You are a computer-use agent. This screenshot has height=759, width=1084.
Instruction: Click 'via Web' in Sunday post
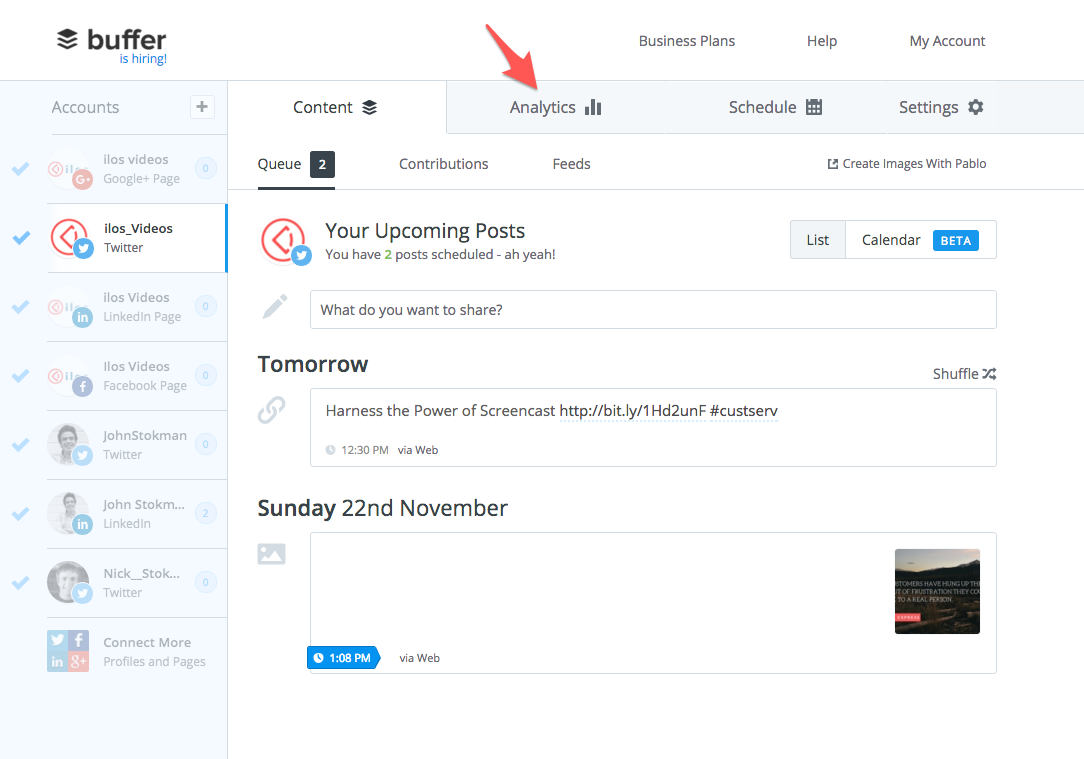click(420, 658)
